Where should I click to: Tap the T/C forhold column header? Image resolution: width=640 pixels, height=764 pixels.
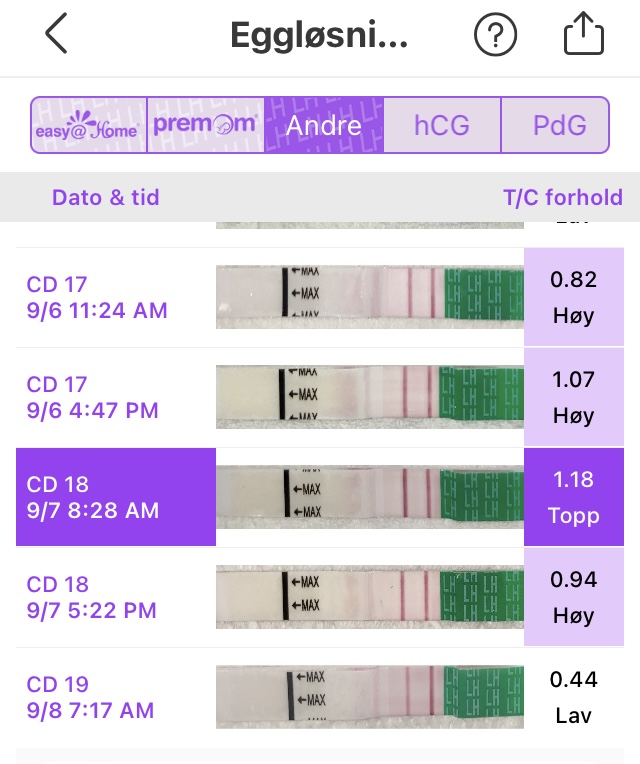click(x=562, y=197)
